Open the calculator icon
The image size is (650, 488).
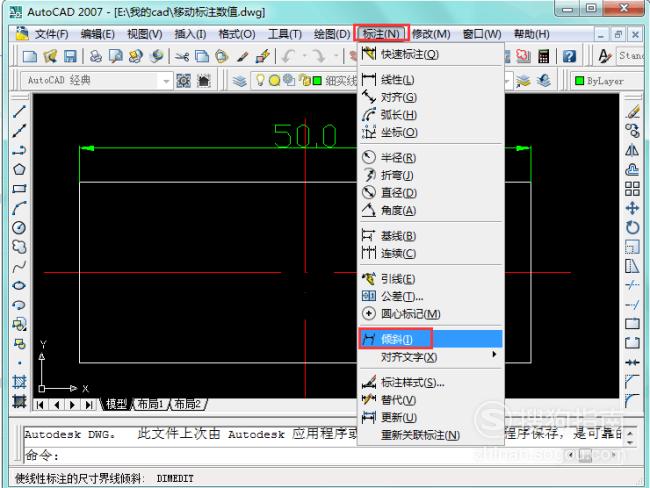point(543,56)
